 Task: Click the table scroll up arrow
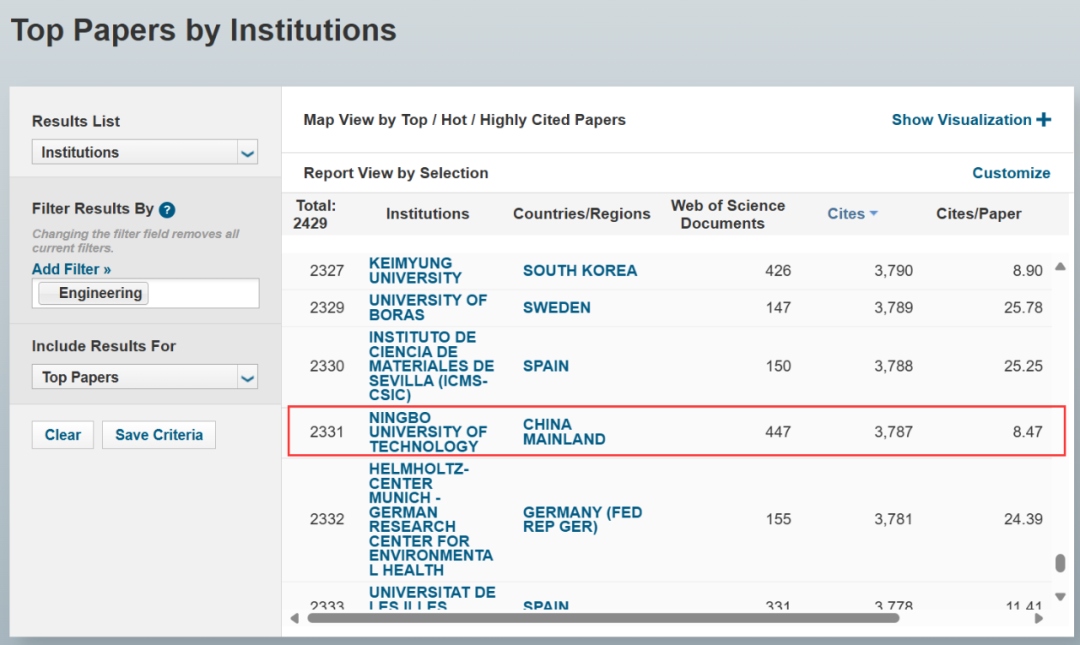click(x=1061, y=267)
